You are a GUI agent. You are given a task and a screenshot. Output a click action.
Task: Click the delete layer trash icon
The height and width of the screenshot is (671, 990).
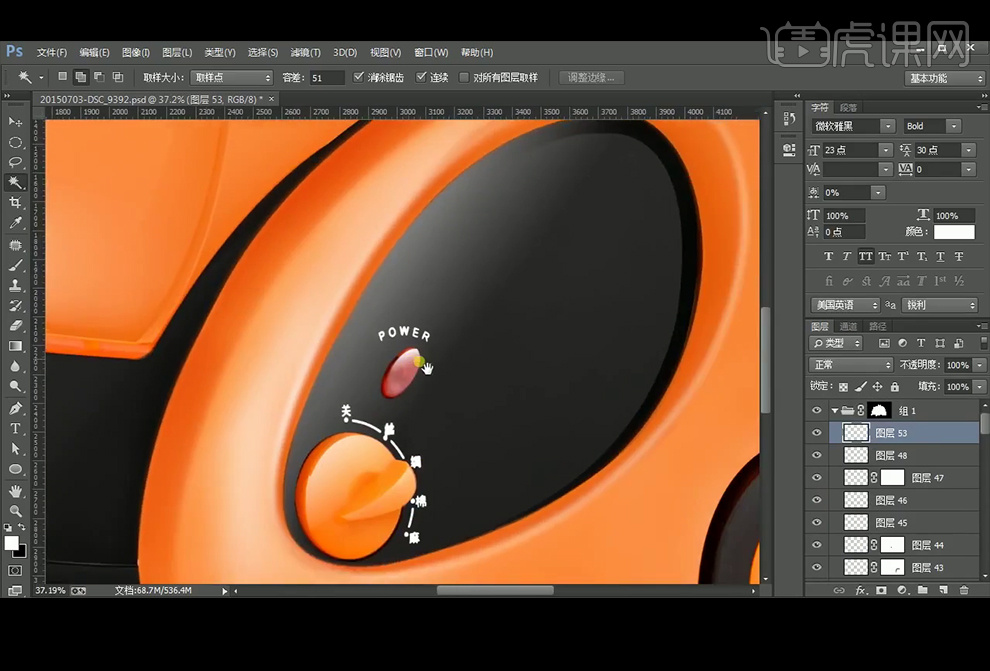pyautogui.click(x=964, y=590)
